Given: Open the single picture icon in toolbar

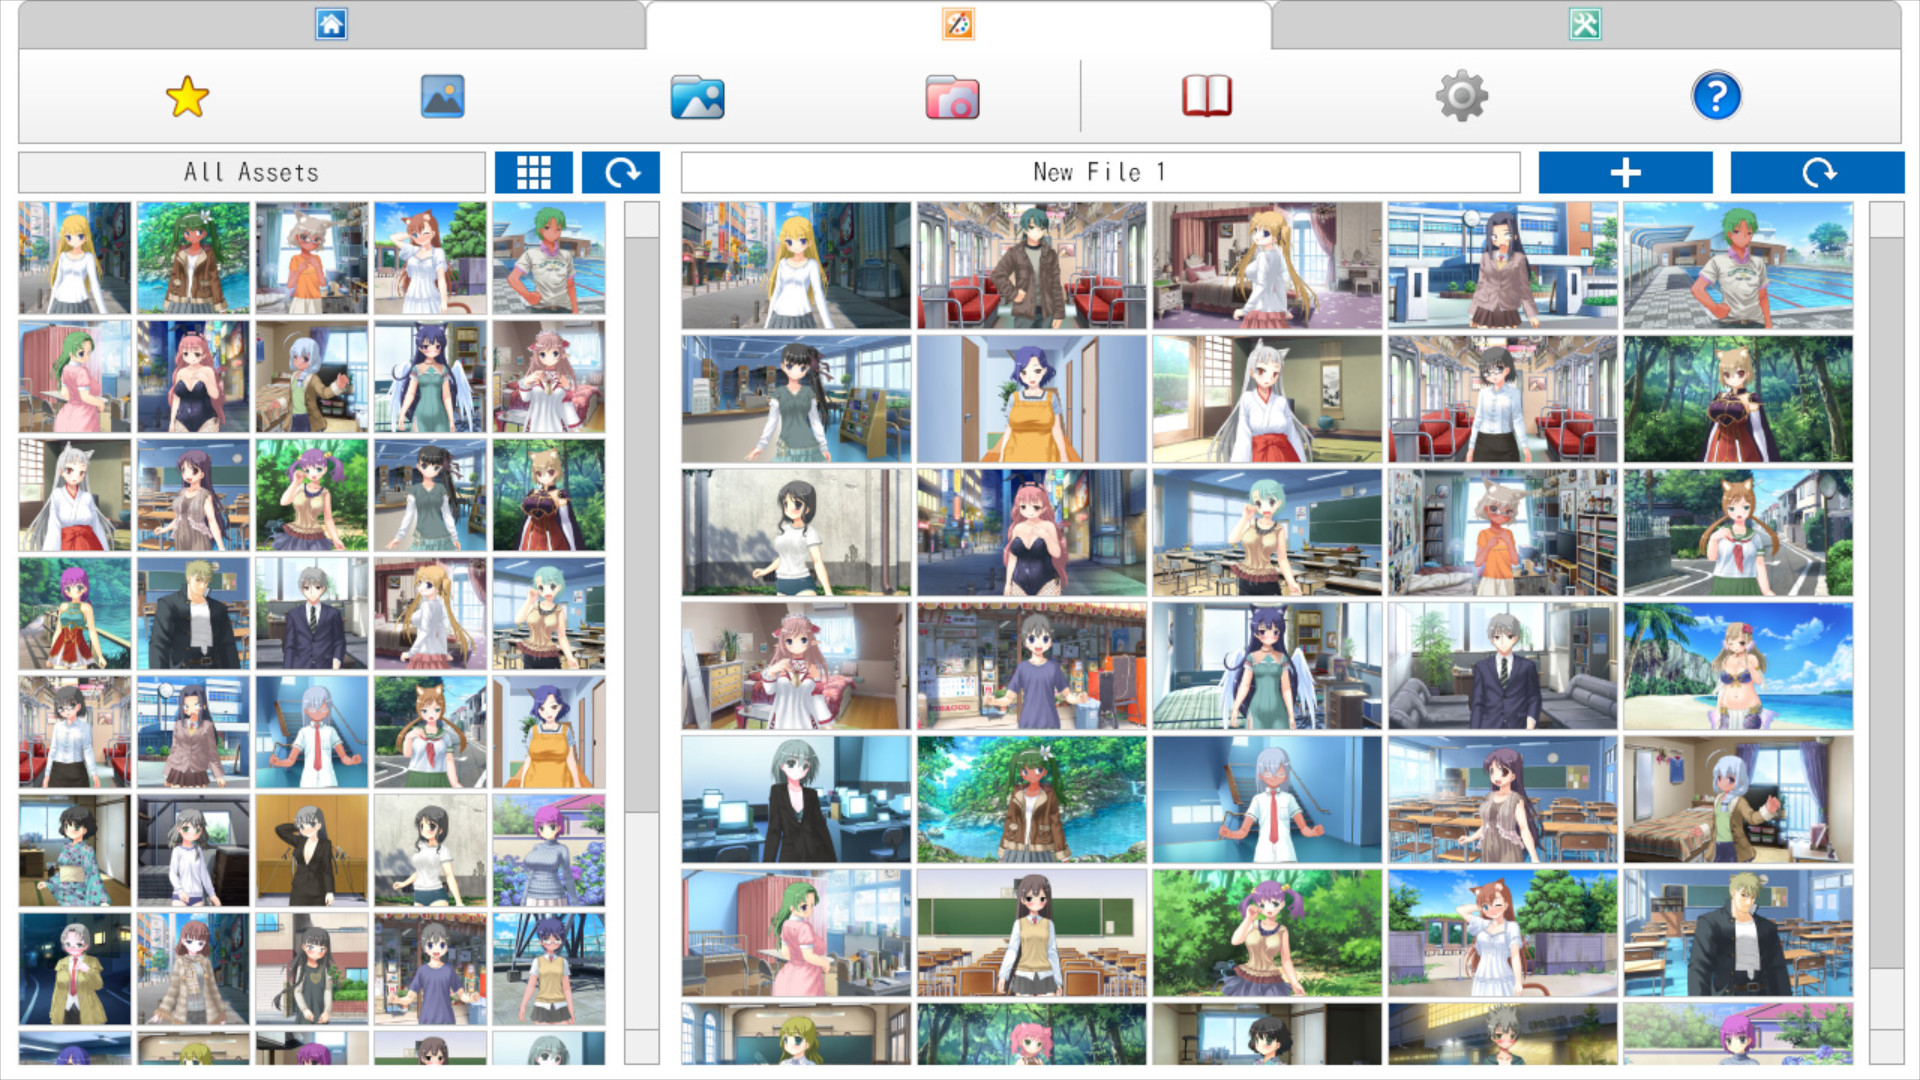Looking at the screenshot, I should point(442,97).
